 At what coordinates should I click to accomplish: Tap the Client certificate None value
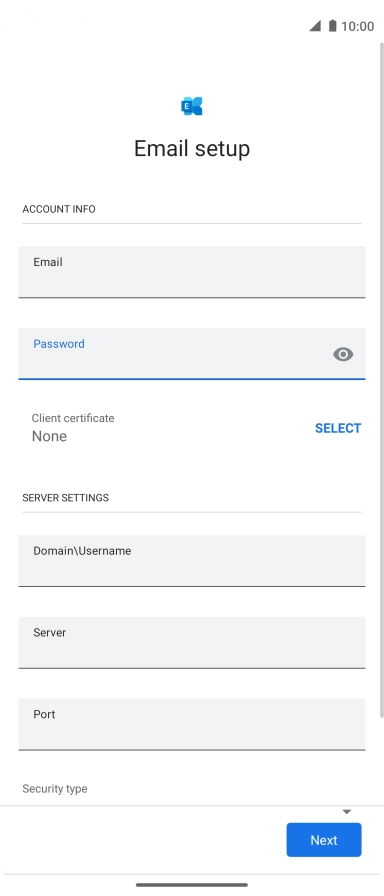tap(49, 437)
